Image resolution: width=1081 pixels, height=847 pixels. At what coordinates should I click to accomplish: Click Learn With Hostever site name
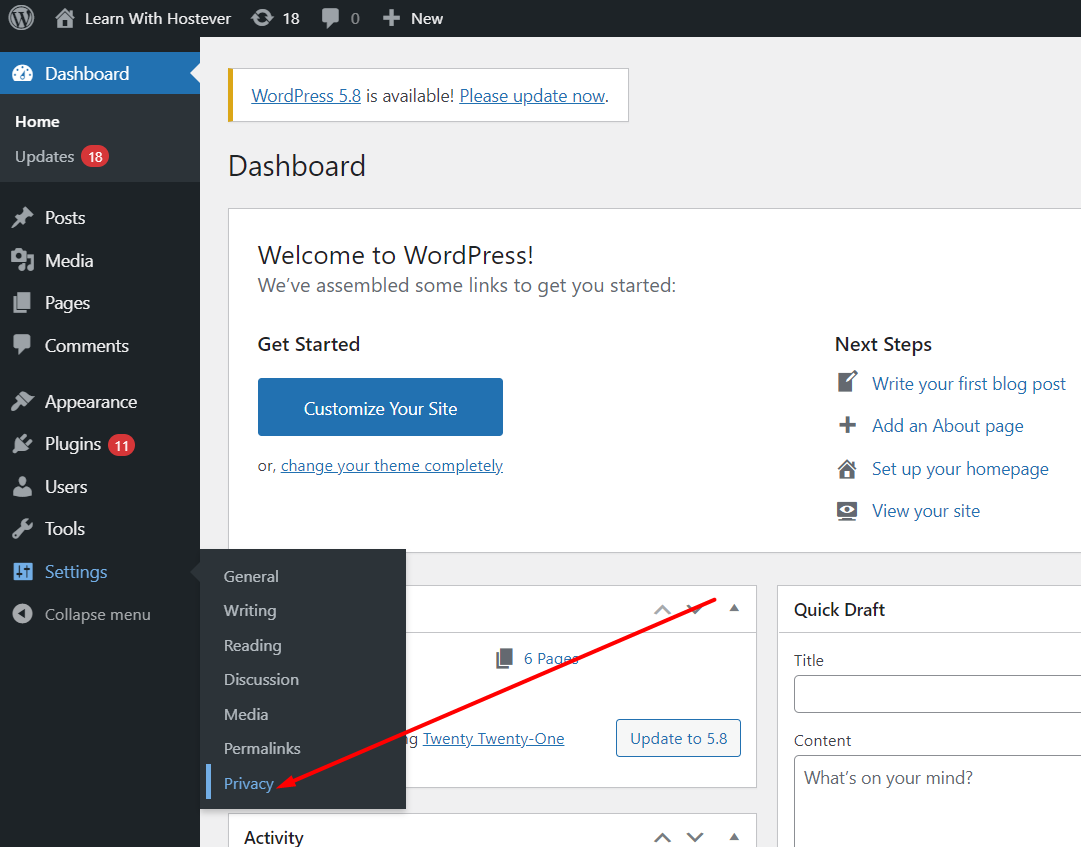point(158,19)
